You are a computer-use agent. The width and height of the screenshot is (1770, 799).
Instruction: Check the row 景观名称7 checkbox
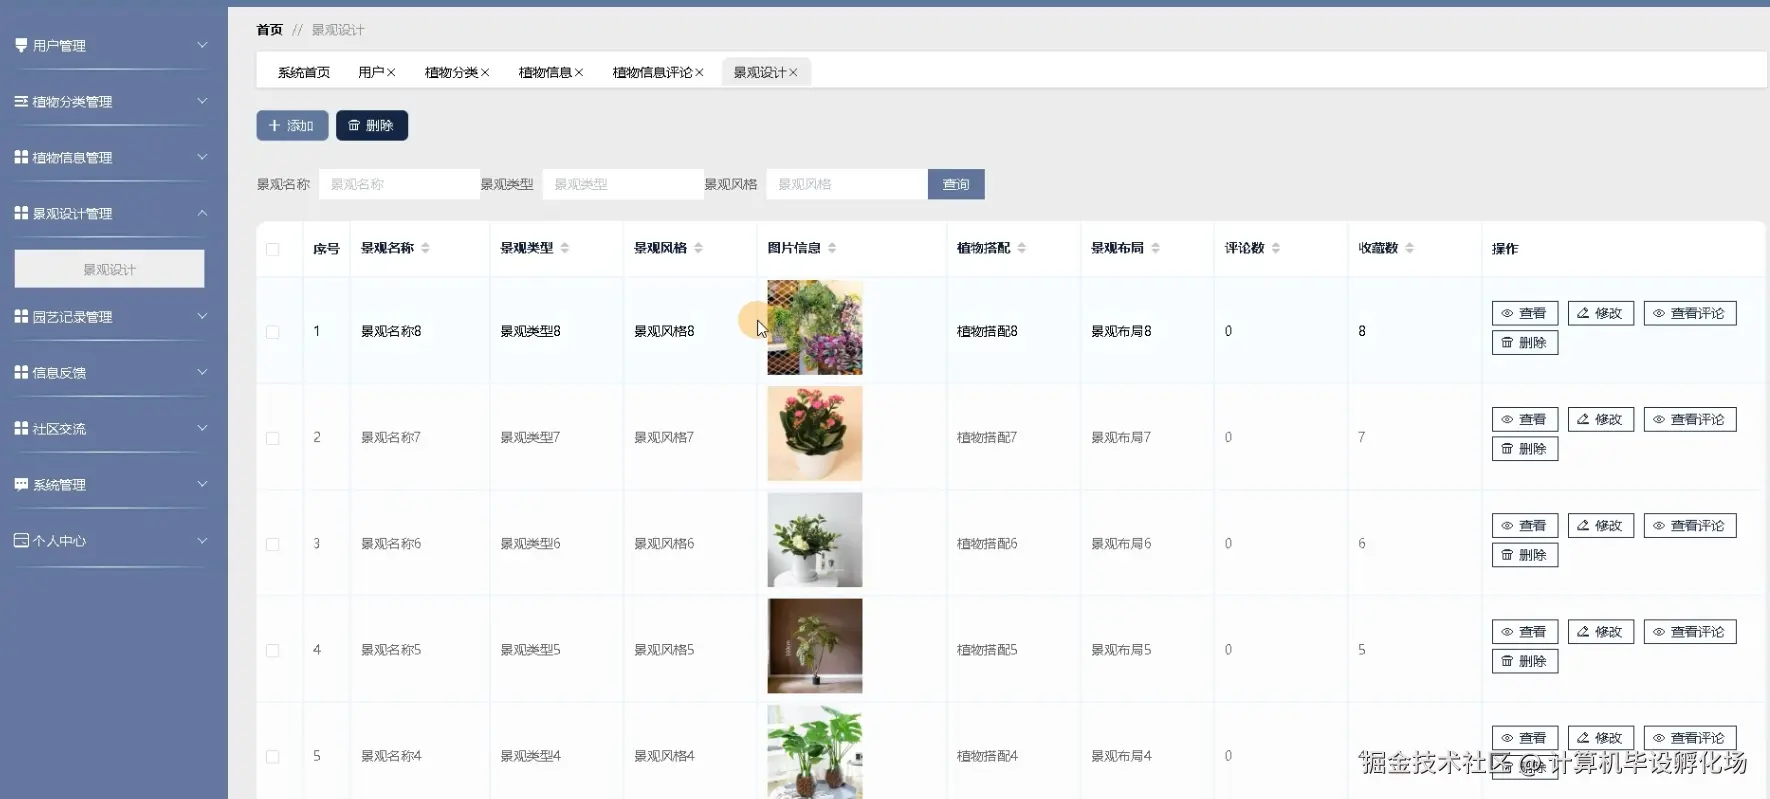coord(273,438)
